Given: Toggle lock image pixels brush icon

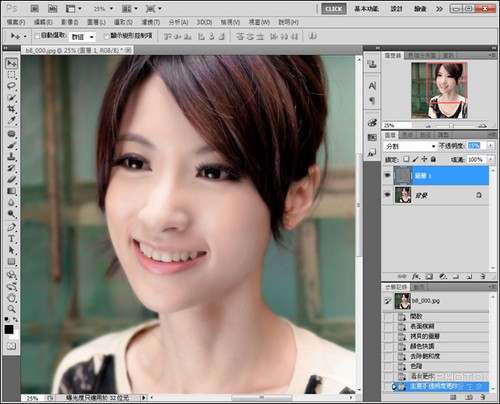Looking at the screenshot, I should (415, 159).
